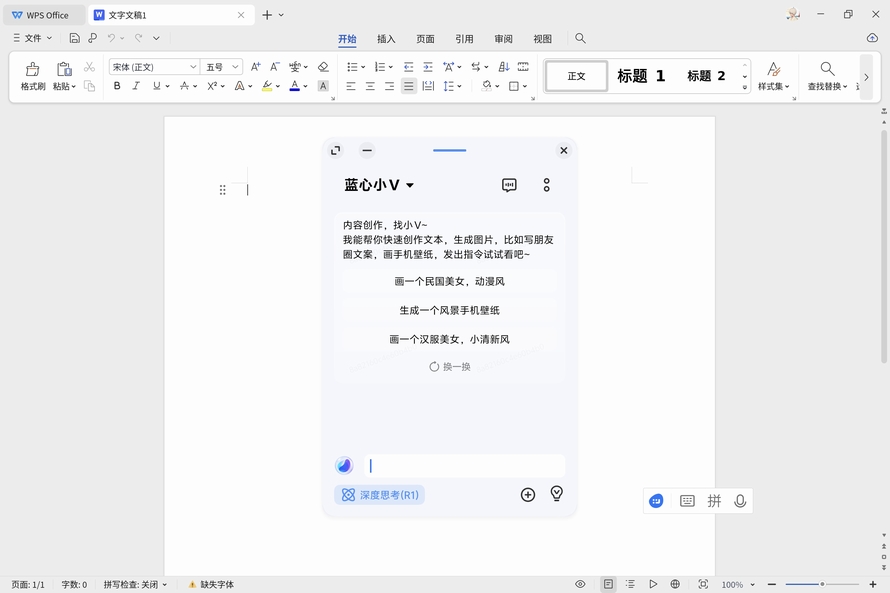890x593 pixels.
Task: Click the ribbon search magnifier icon
Action: point(580,38)
